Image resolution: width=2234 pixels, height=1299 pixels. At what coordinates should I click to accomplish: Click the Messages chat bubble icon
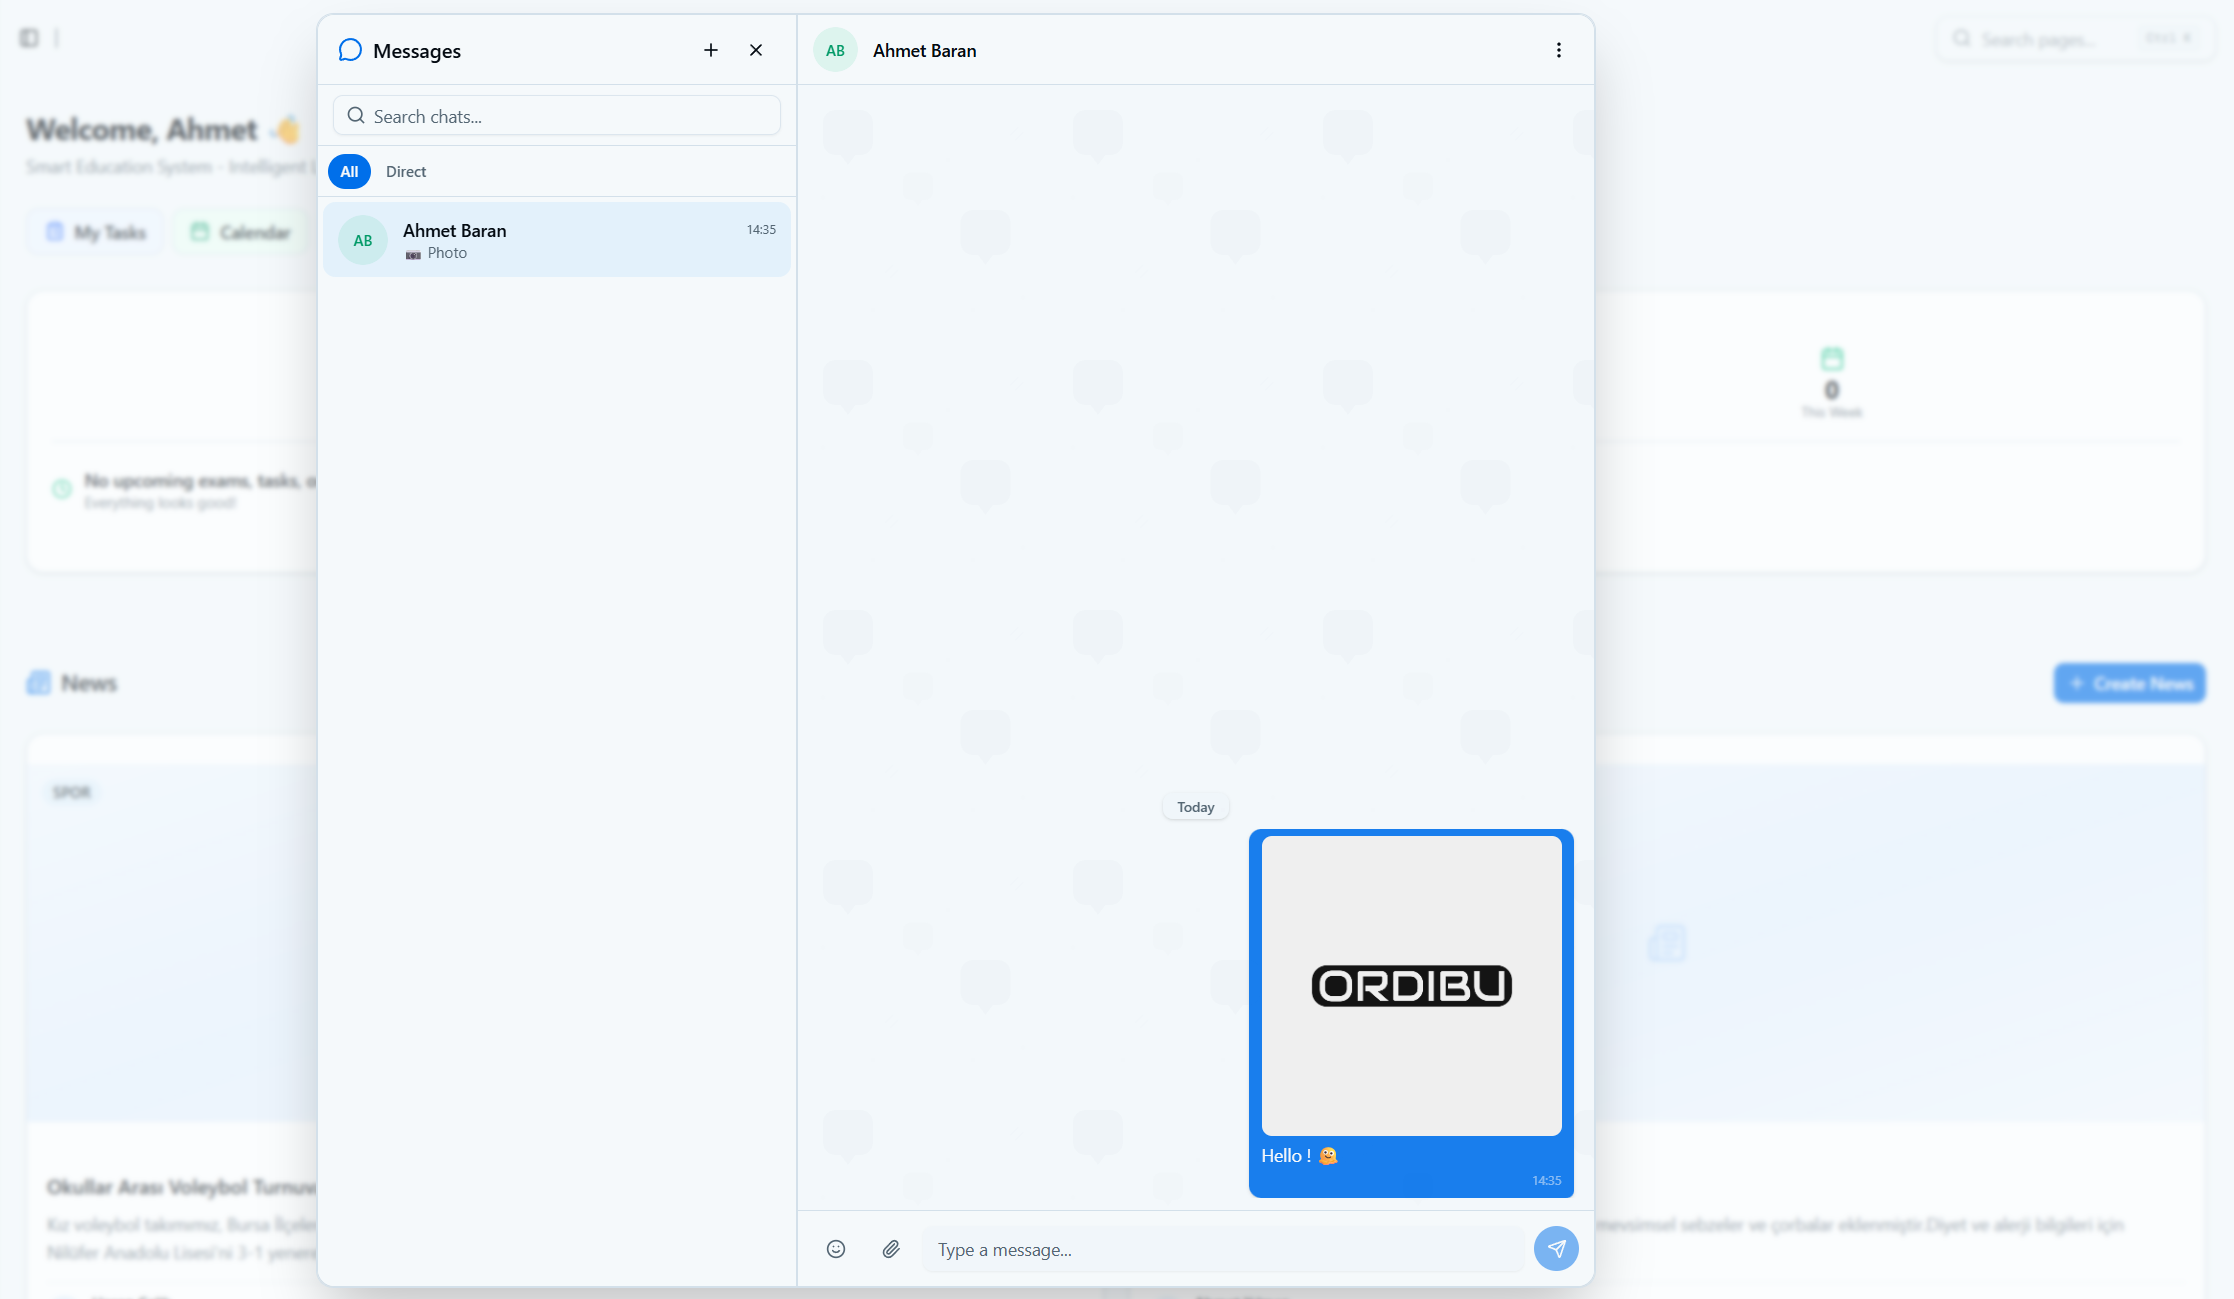[350, 50]
